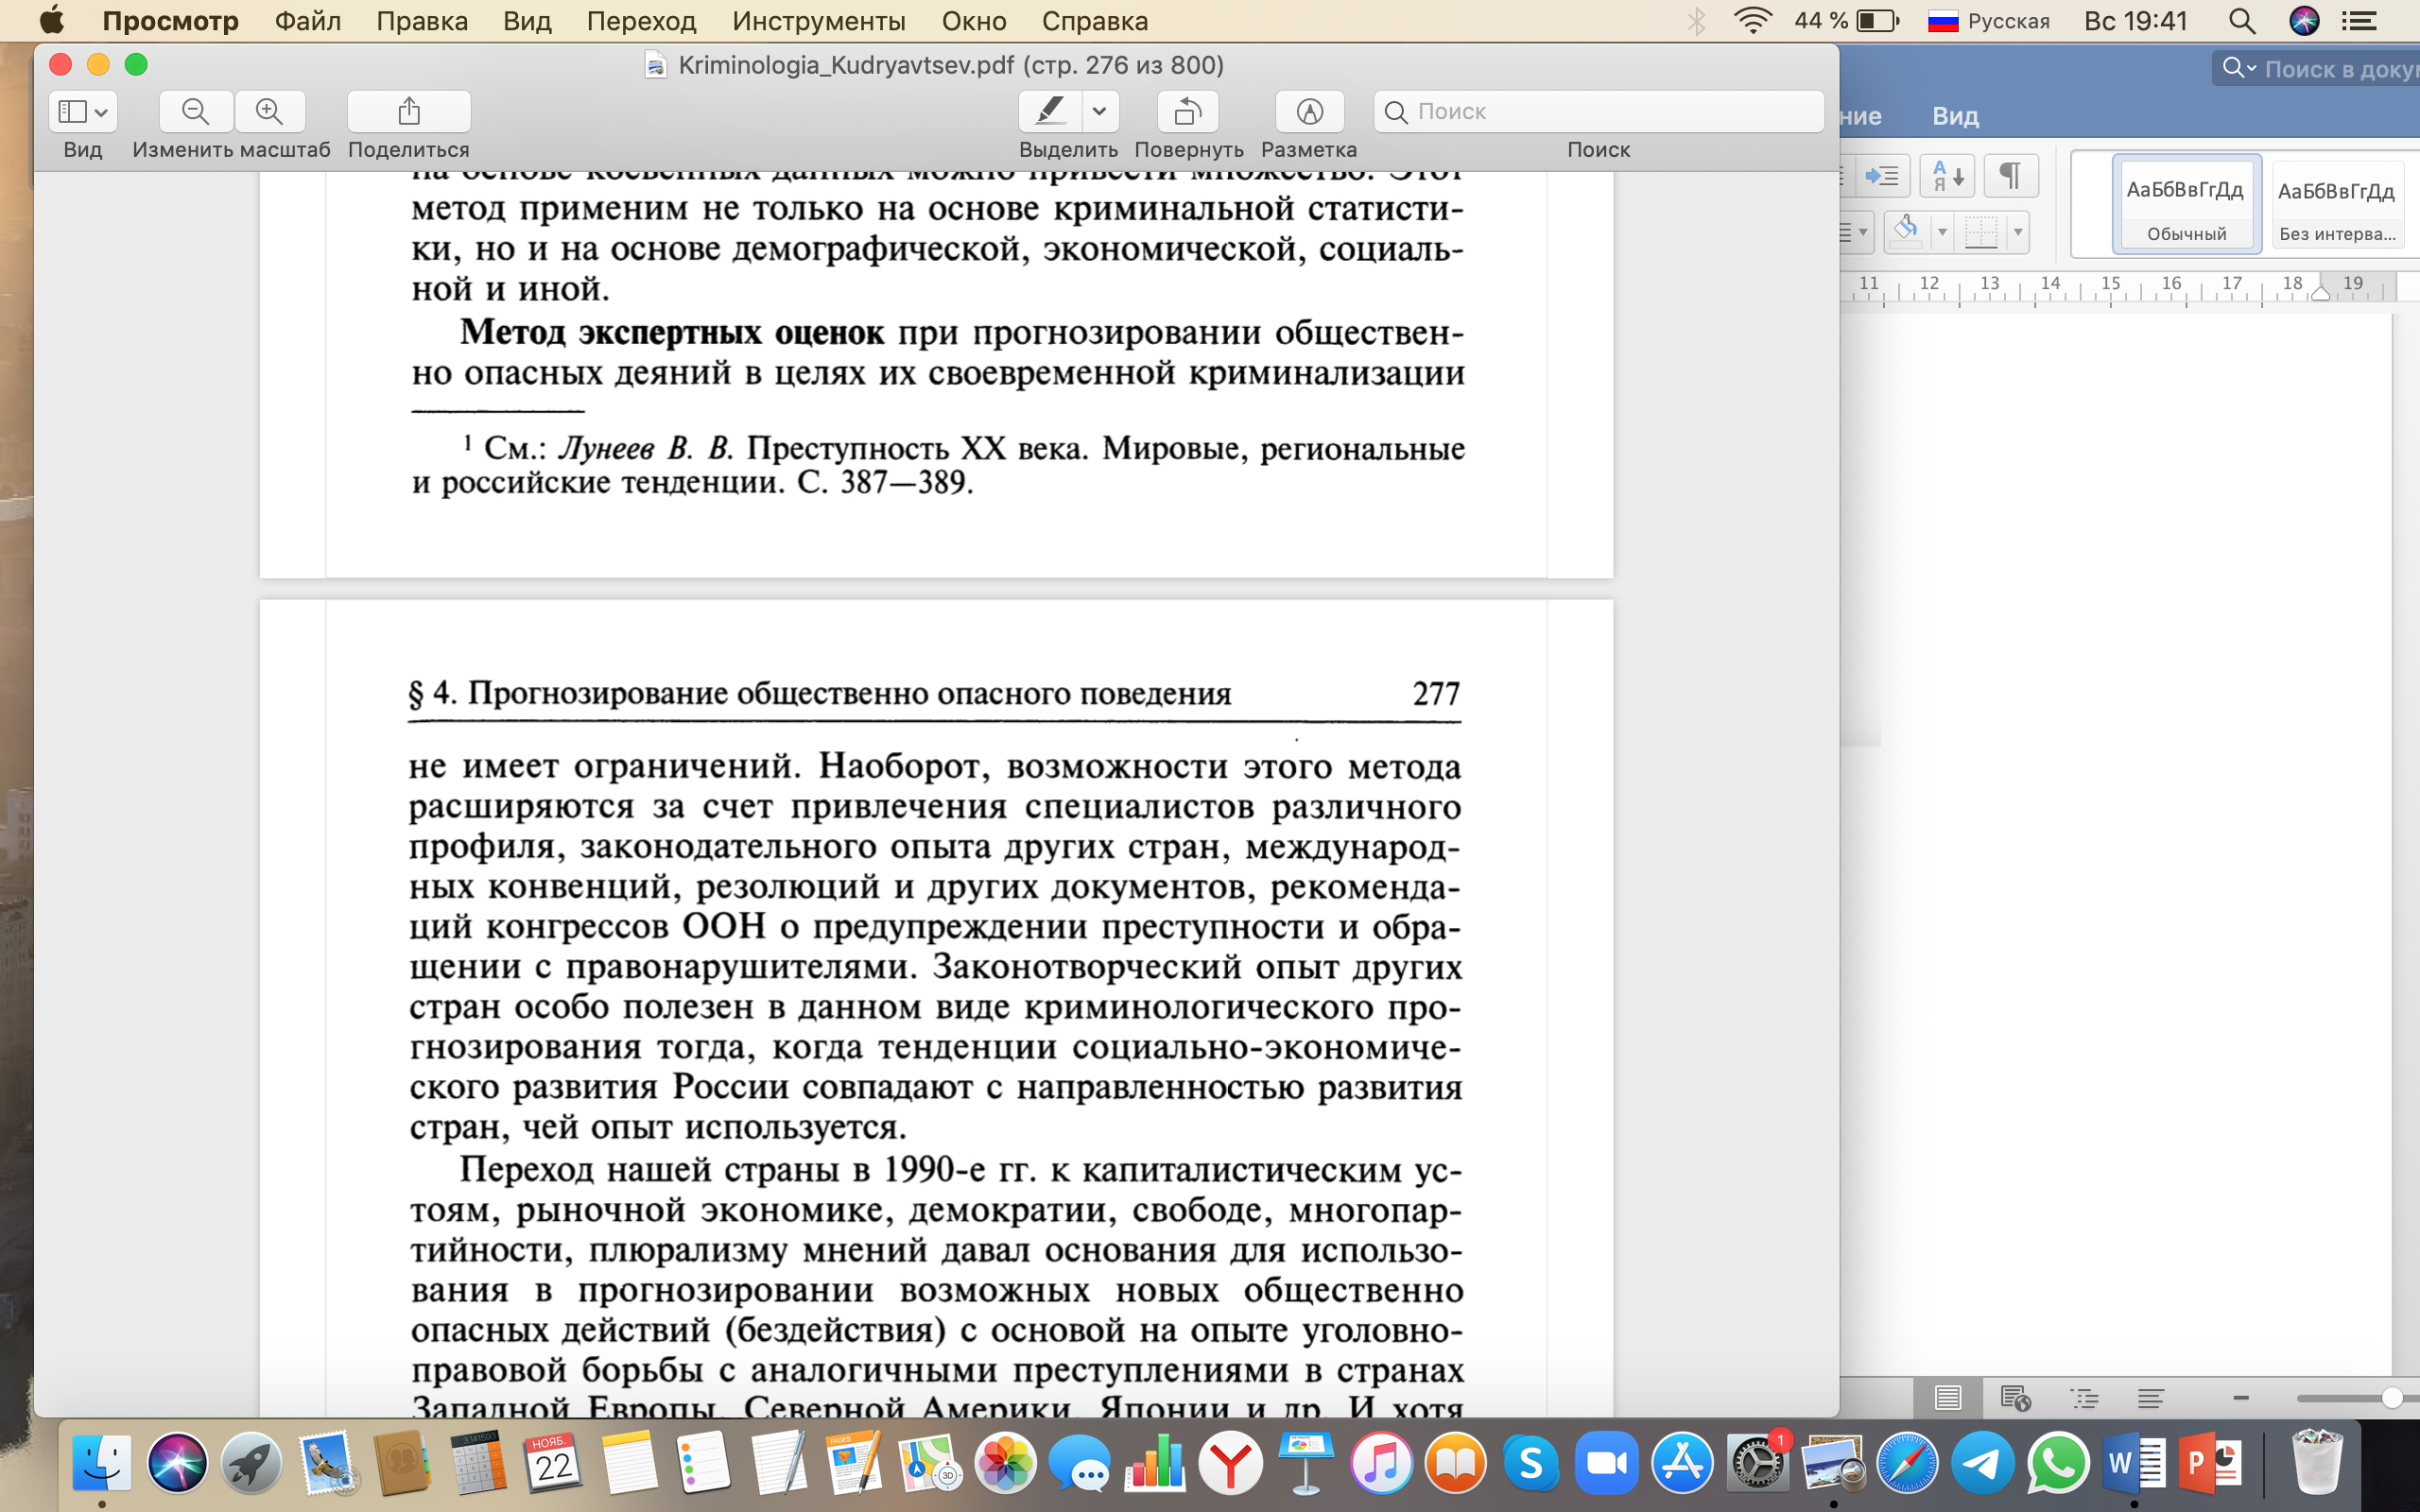Viewport: 2420px width, 1512px height.
Task: Open Photos from the Dock
Action: click(x=1005, y=1463)
